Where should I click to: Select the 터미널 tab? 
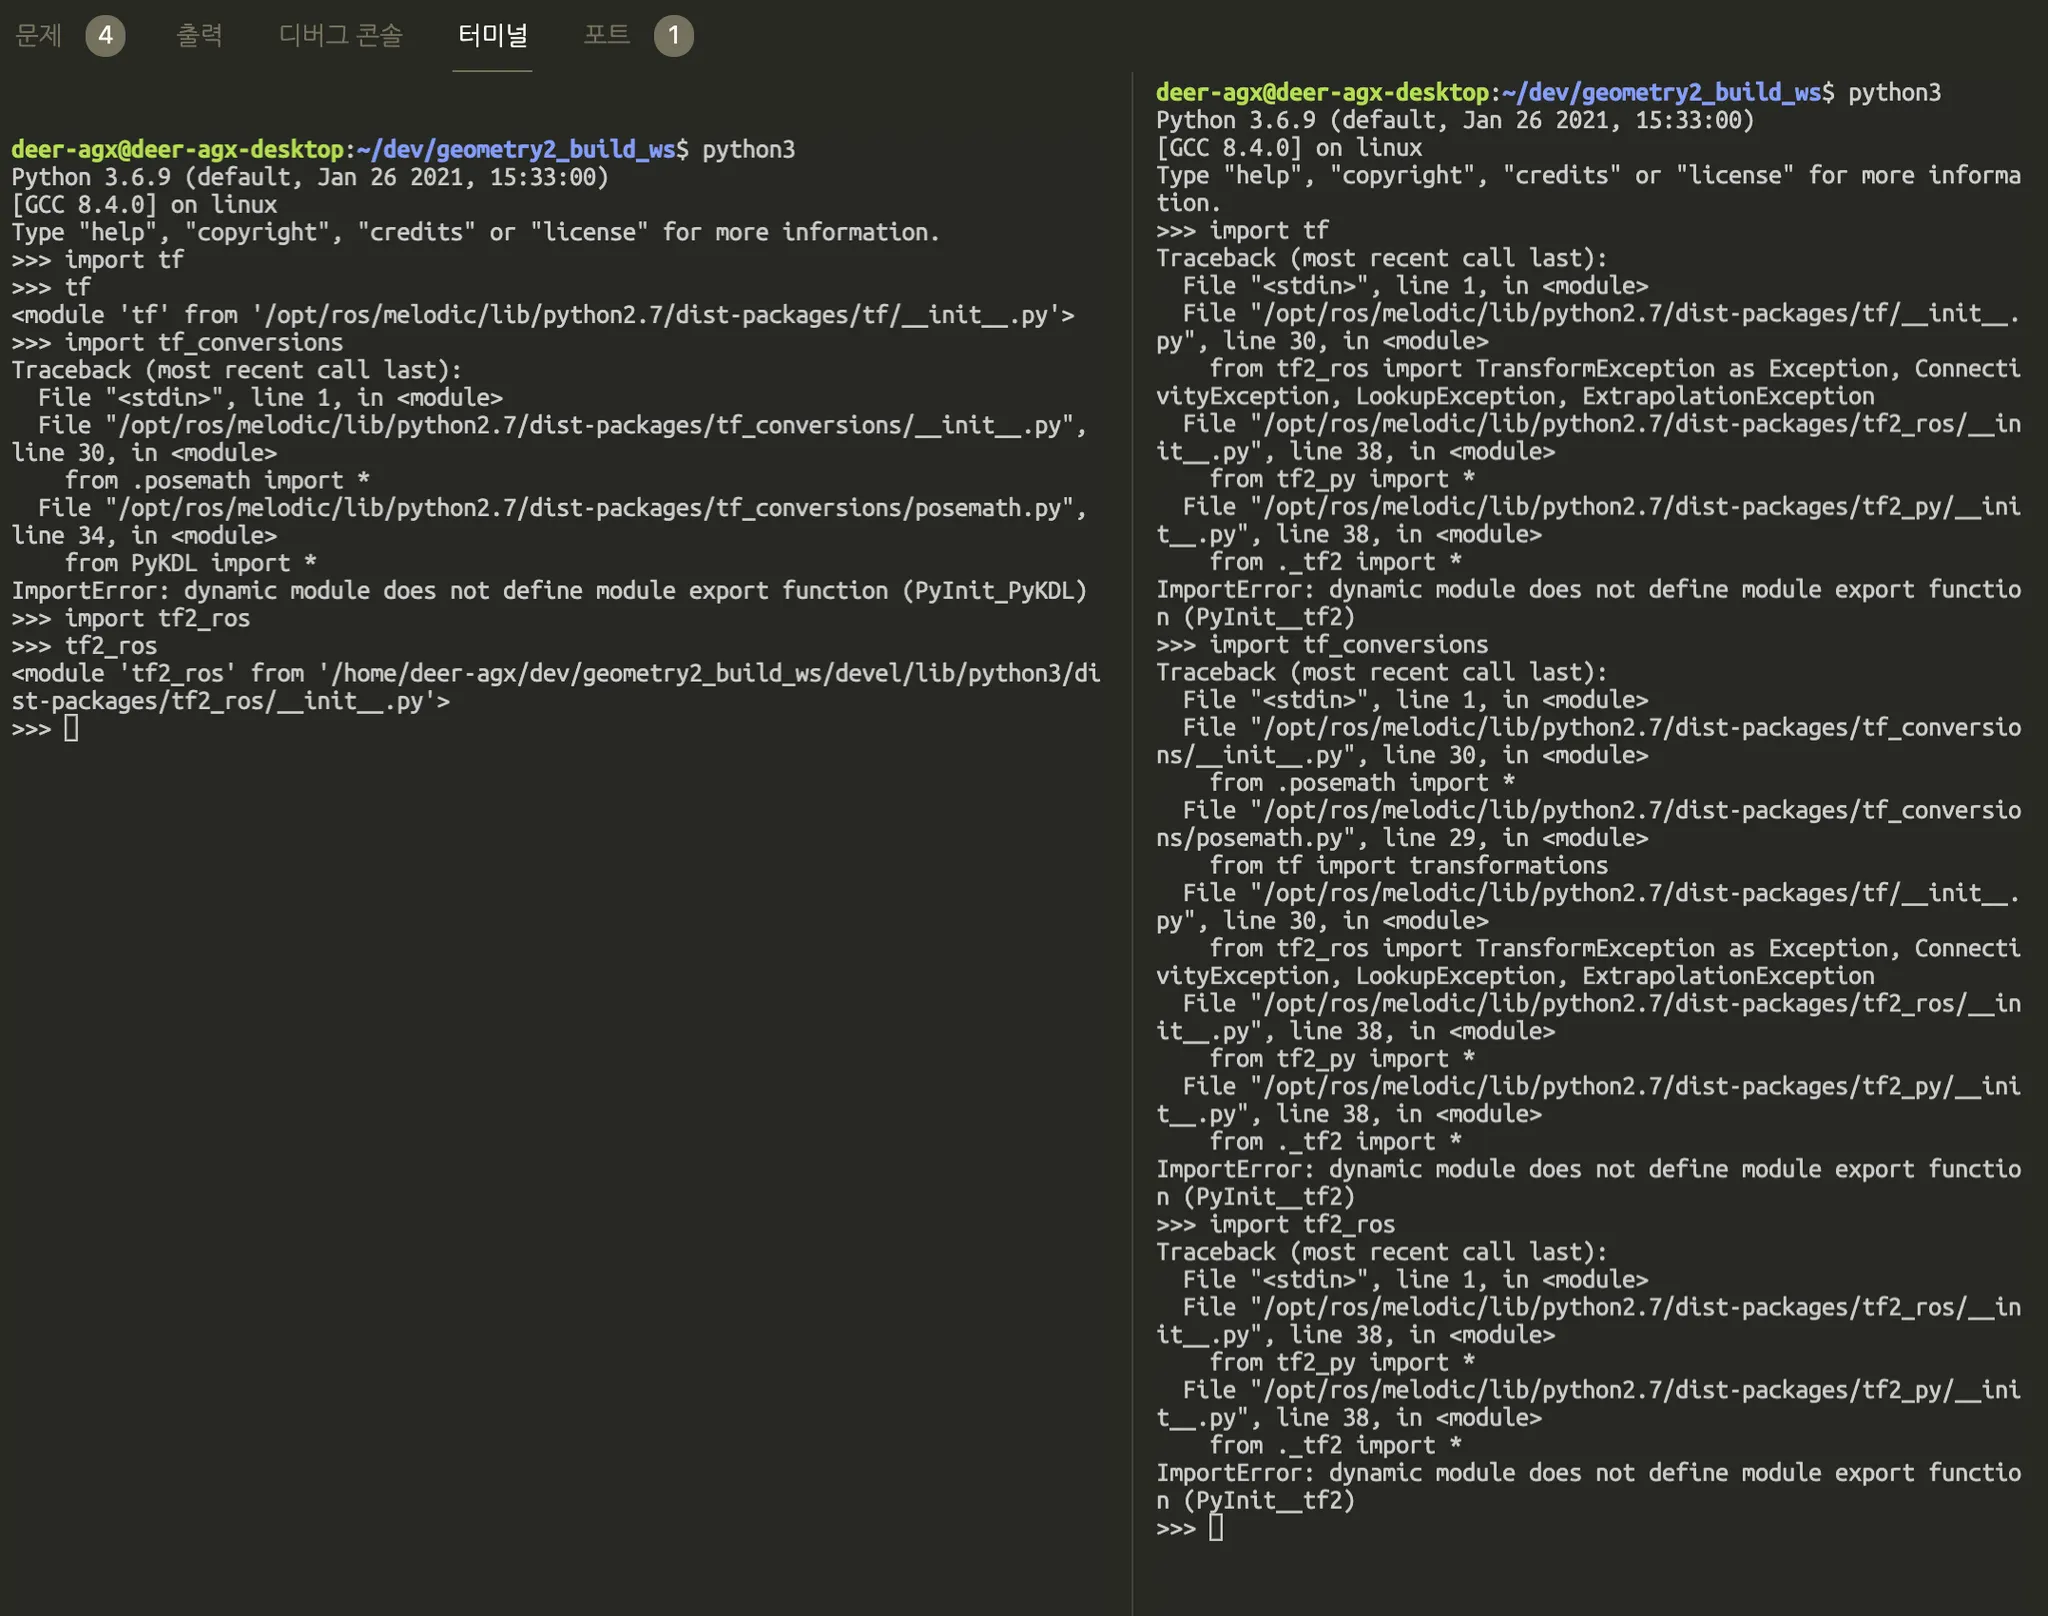point(492,36)
